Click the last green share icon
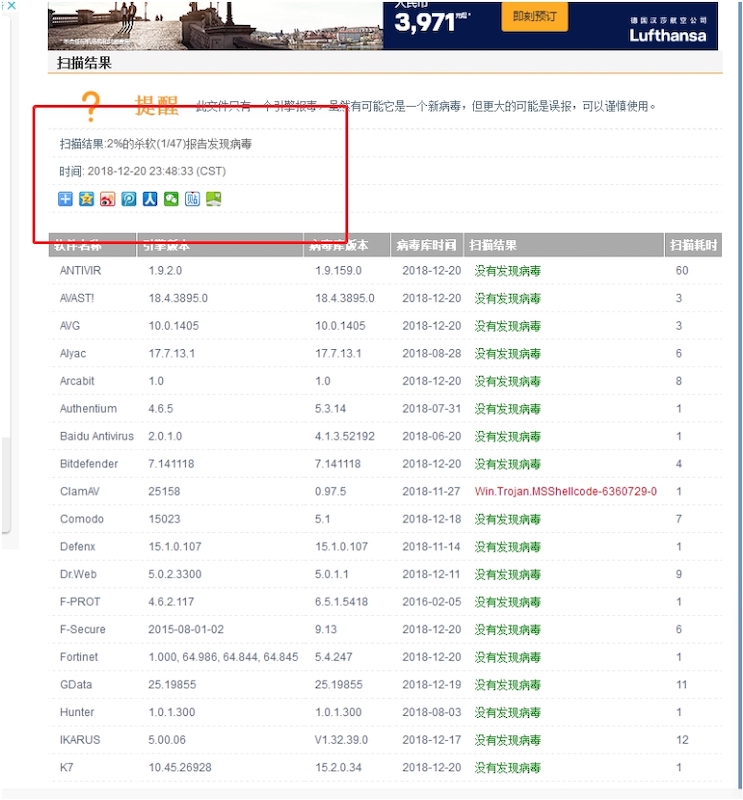Viewport: 743px width, 800px height. click(x=213, y=199)
